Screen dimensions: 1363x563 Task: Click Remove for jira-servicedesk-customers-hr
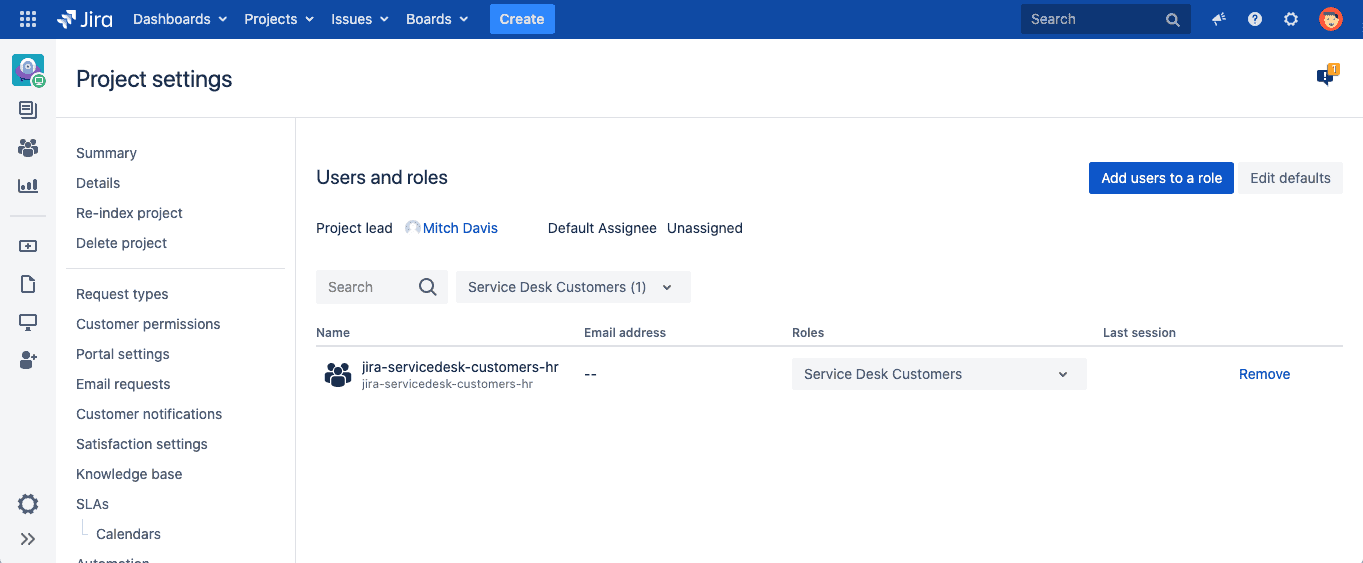pyautogui.click(x=1264, y=374)
